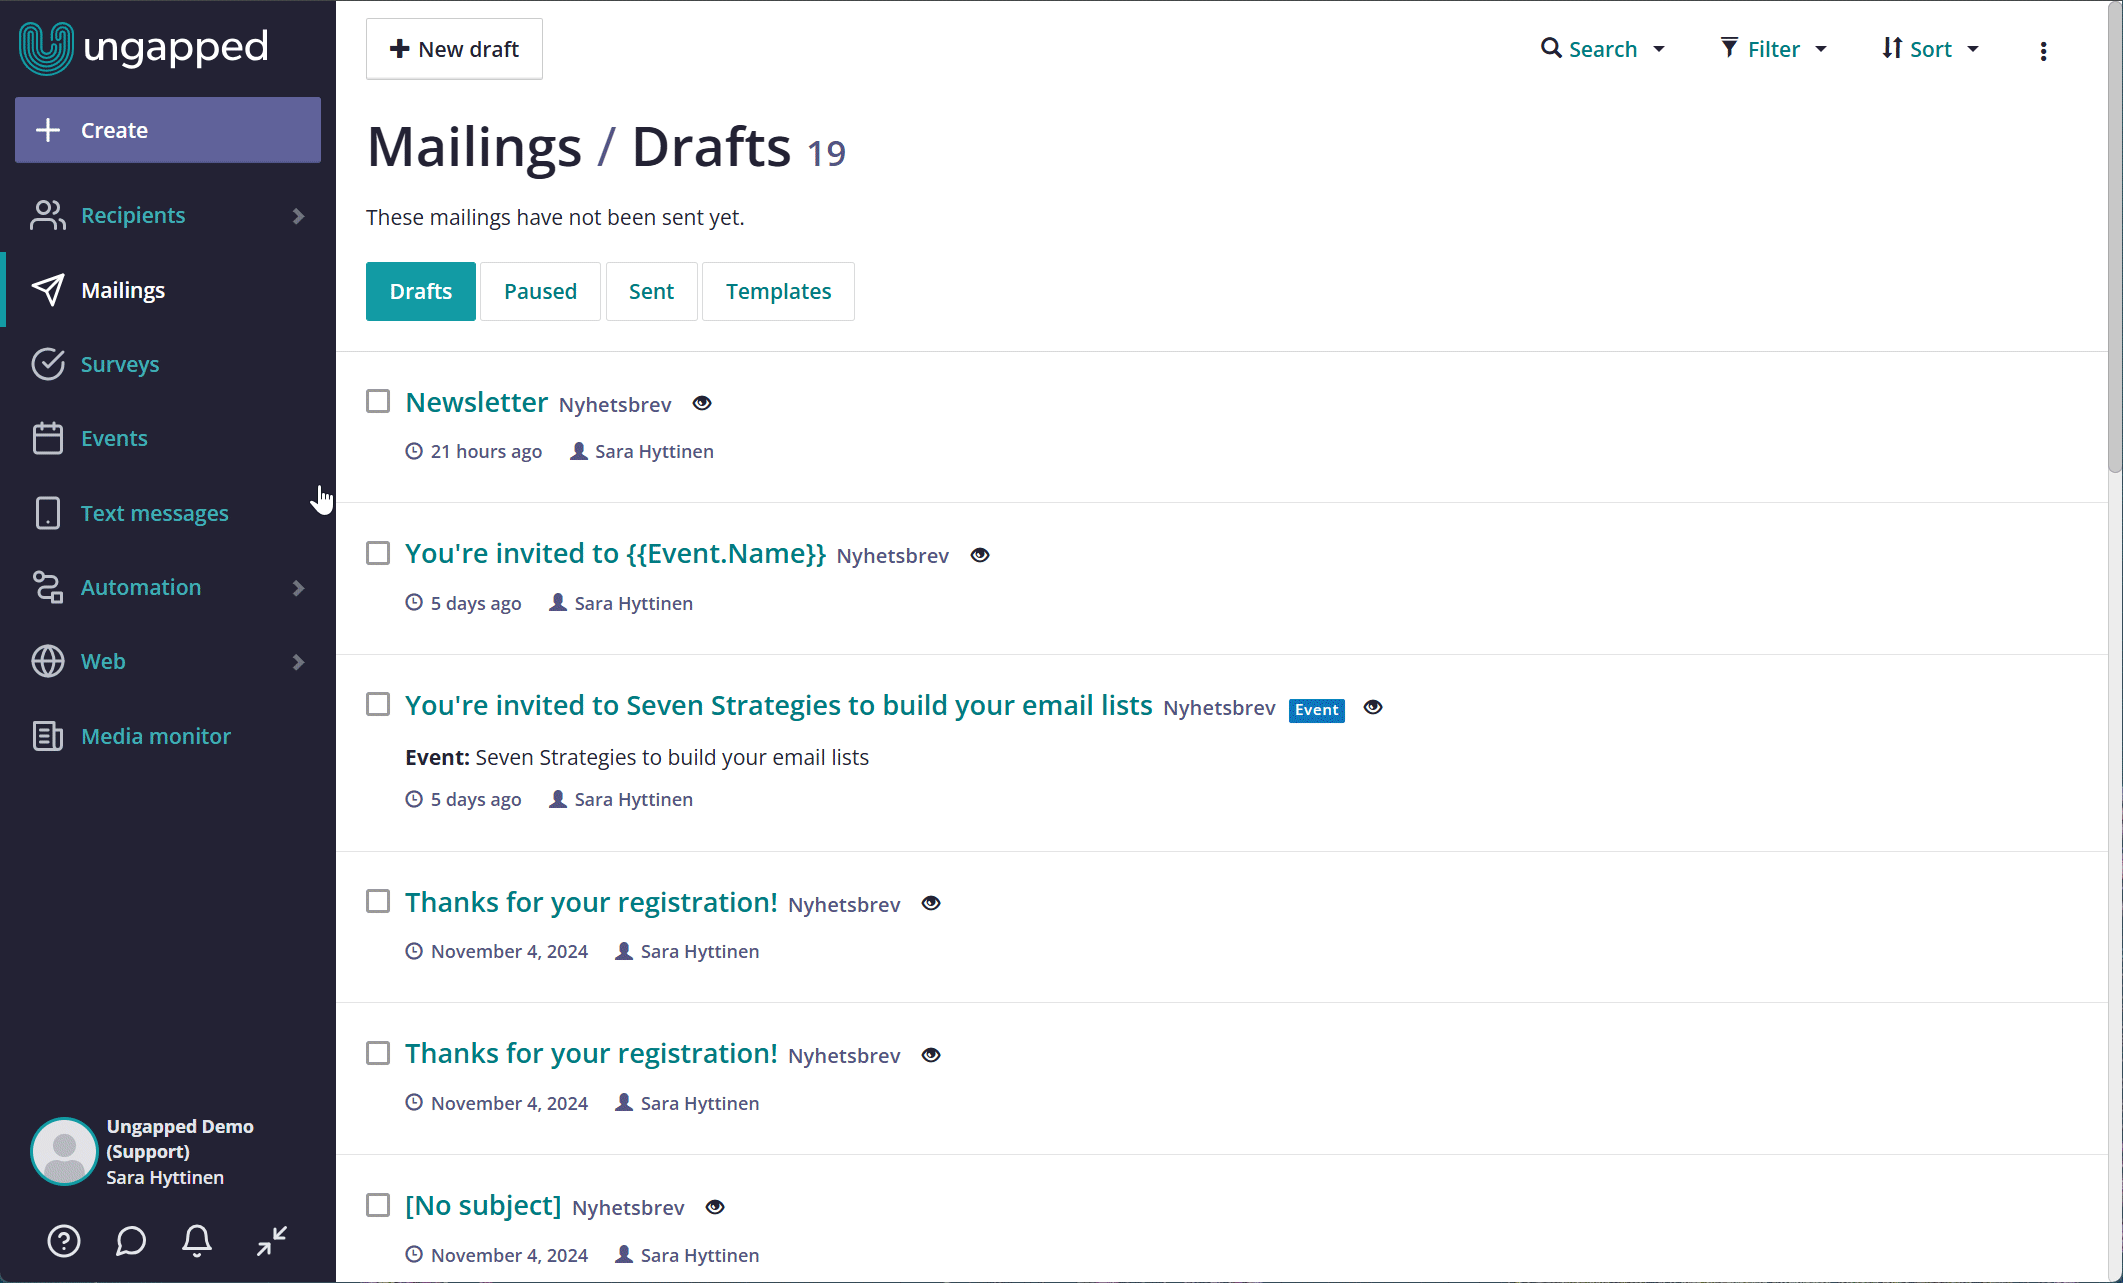This screenshot has width=2123, height=1283.
Task: Click the Mailings breadcrumb heading
Action: 474,147
